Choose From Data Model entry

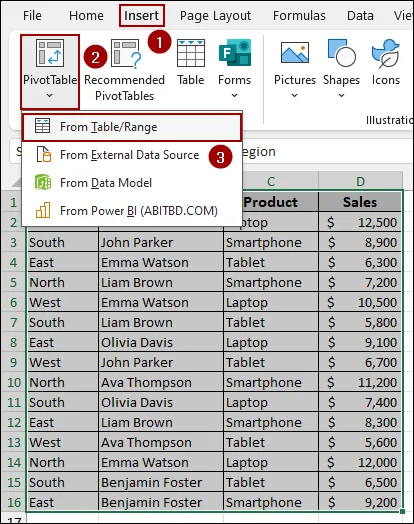132,183
